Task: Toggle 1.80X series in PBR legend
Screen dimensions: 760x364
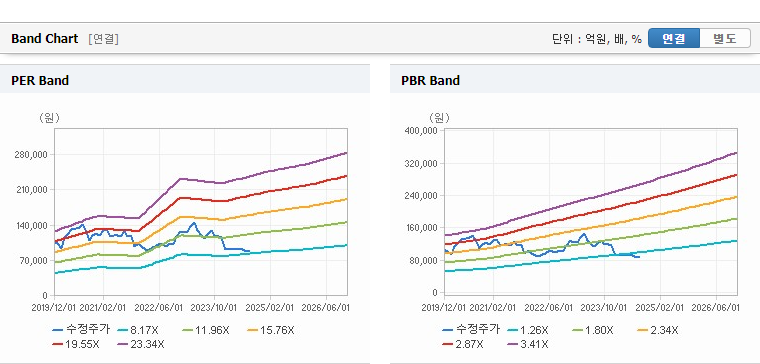Action: point(592,331)
